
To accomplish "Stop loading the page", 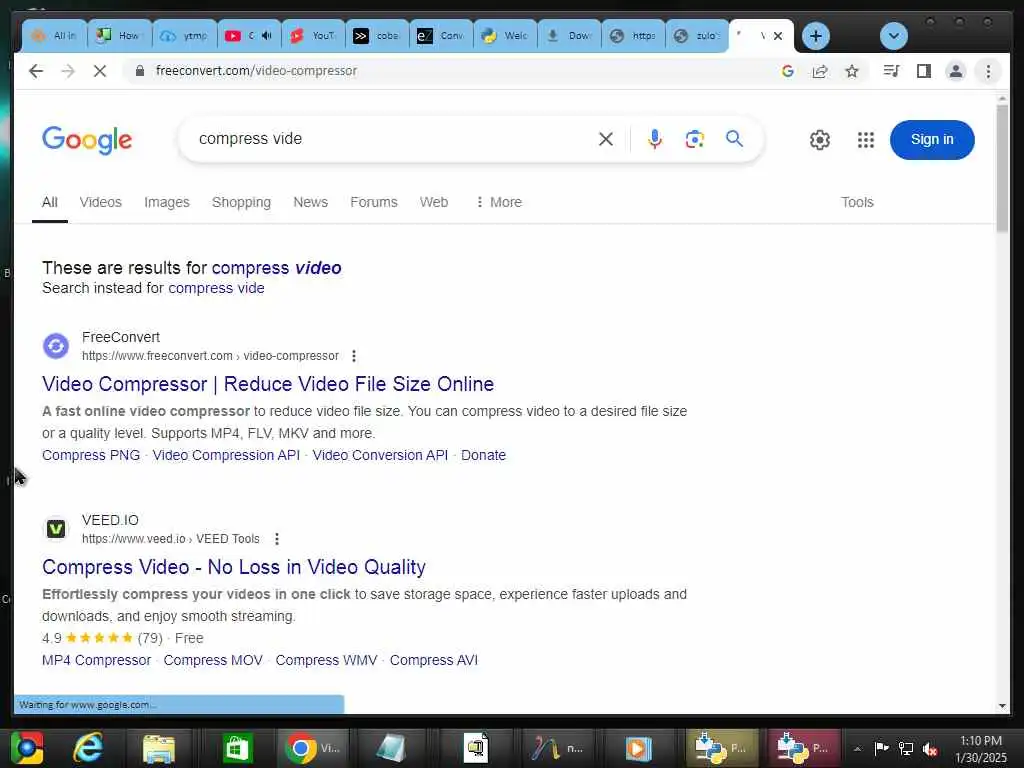I will point(100,71).
